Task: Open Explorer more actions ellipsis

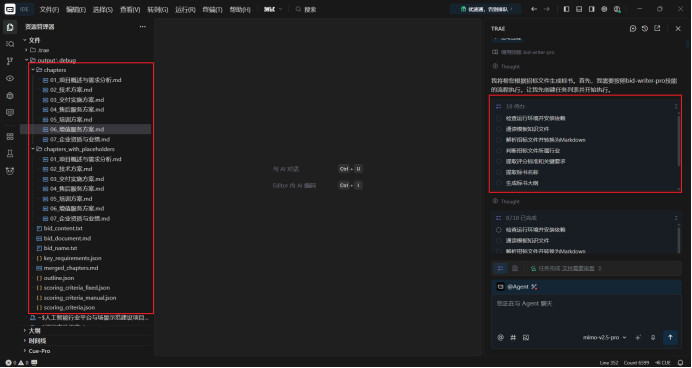Action: click(x=143, y=27)
